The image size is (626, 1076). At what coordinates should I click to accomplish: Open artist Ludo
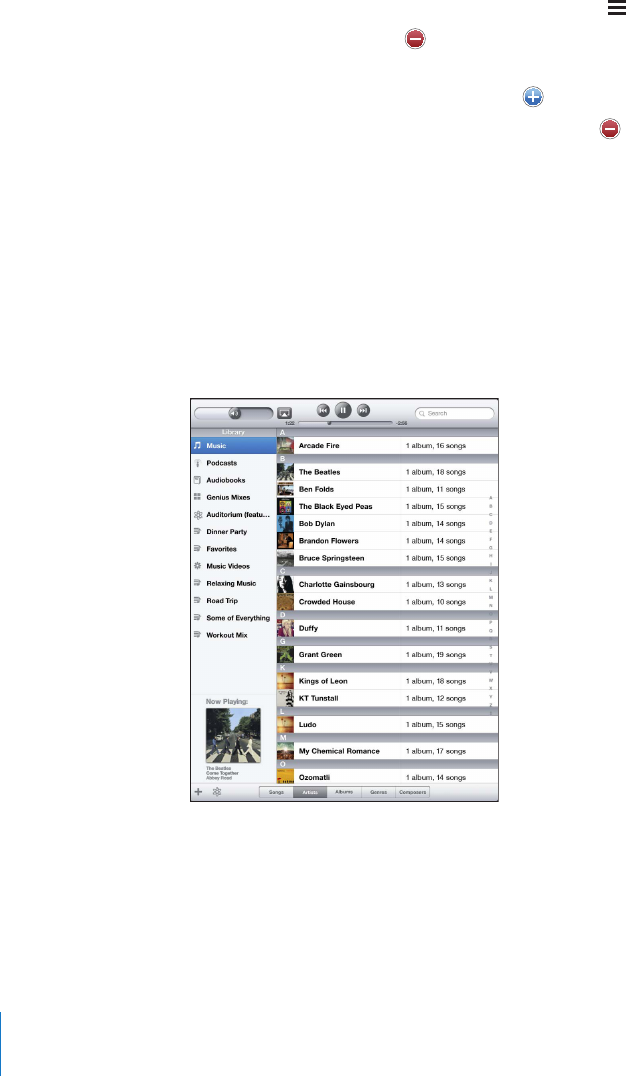[x=387, y=725]
